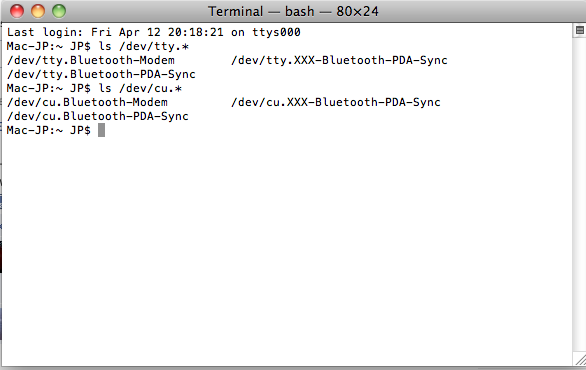586x370 pixels.
Task: Click on /dev/cu.XXX-Bluetooth-PDA-Sync entry
Action: click(x=336, y=102)
